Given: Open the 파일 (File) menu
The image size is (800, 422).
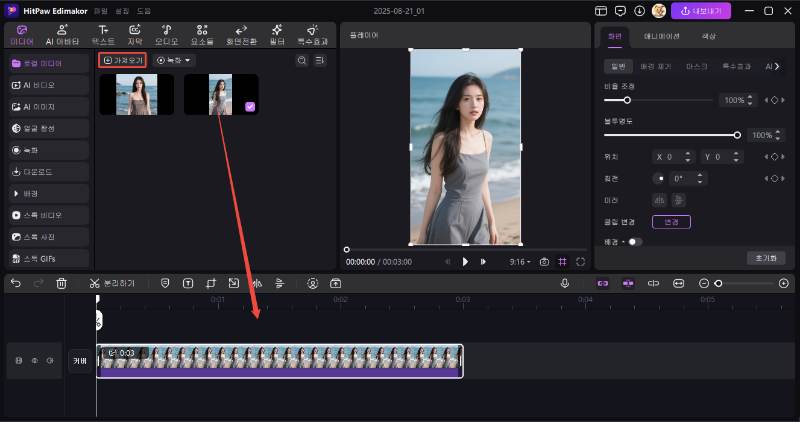Looking at the screenshot, I should click(x=101, y=11).
